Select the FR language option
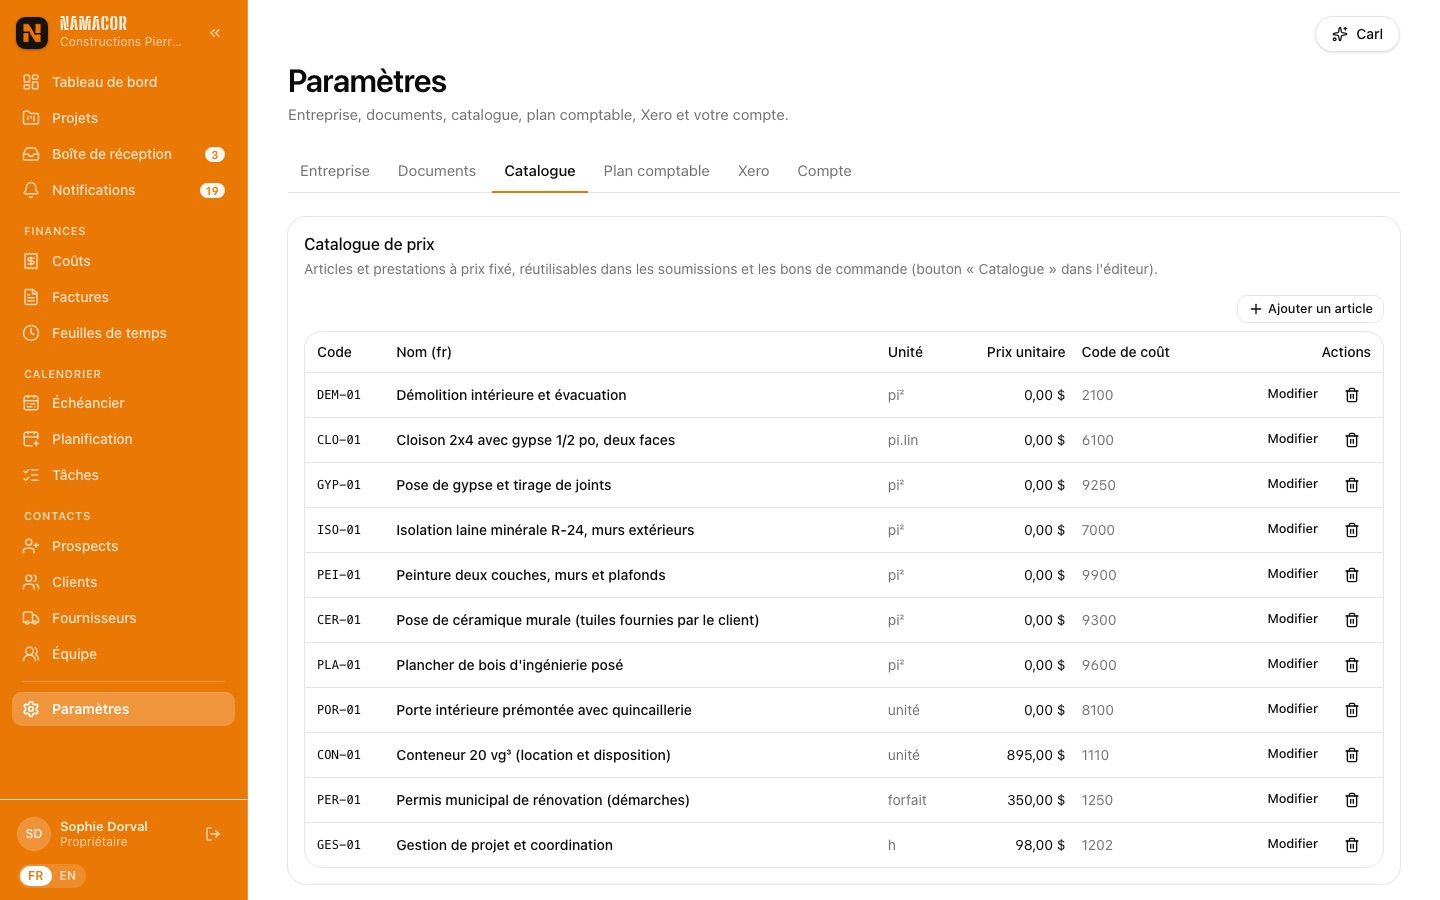Screen dimensions: 1440x900 36,876
